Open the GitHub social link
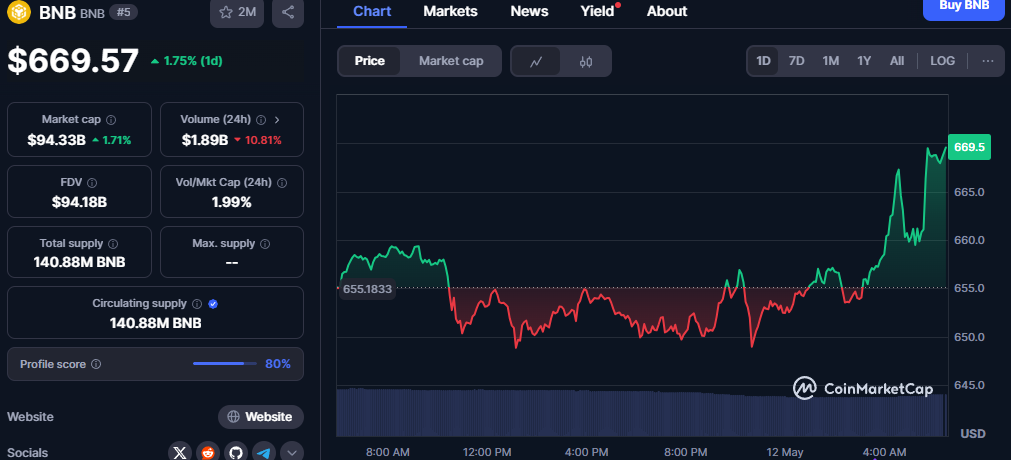1011x460 pixels. click(235, 452)
